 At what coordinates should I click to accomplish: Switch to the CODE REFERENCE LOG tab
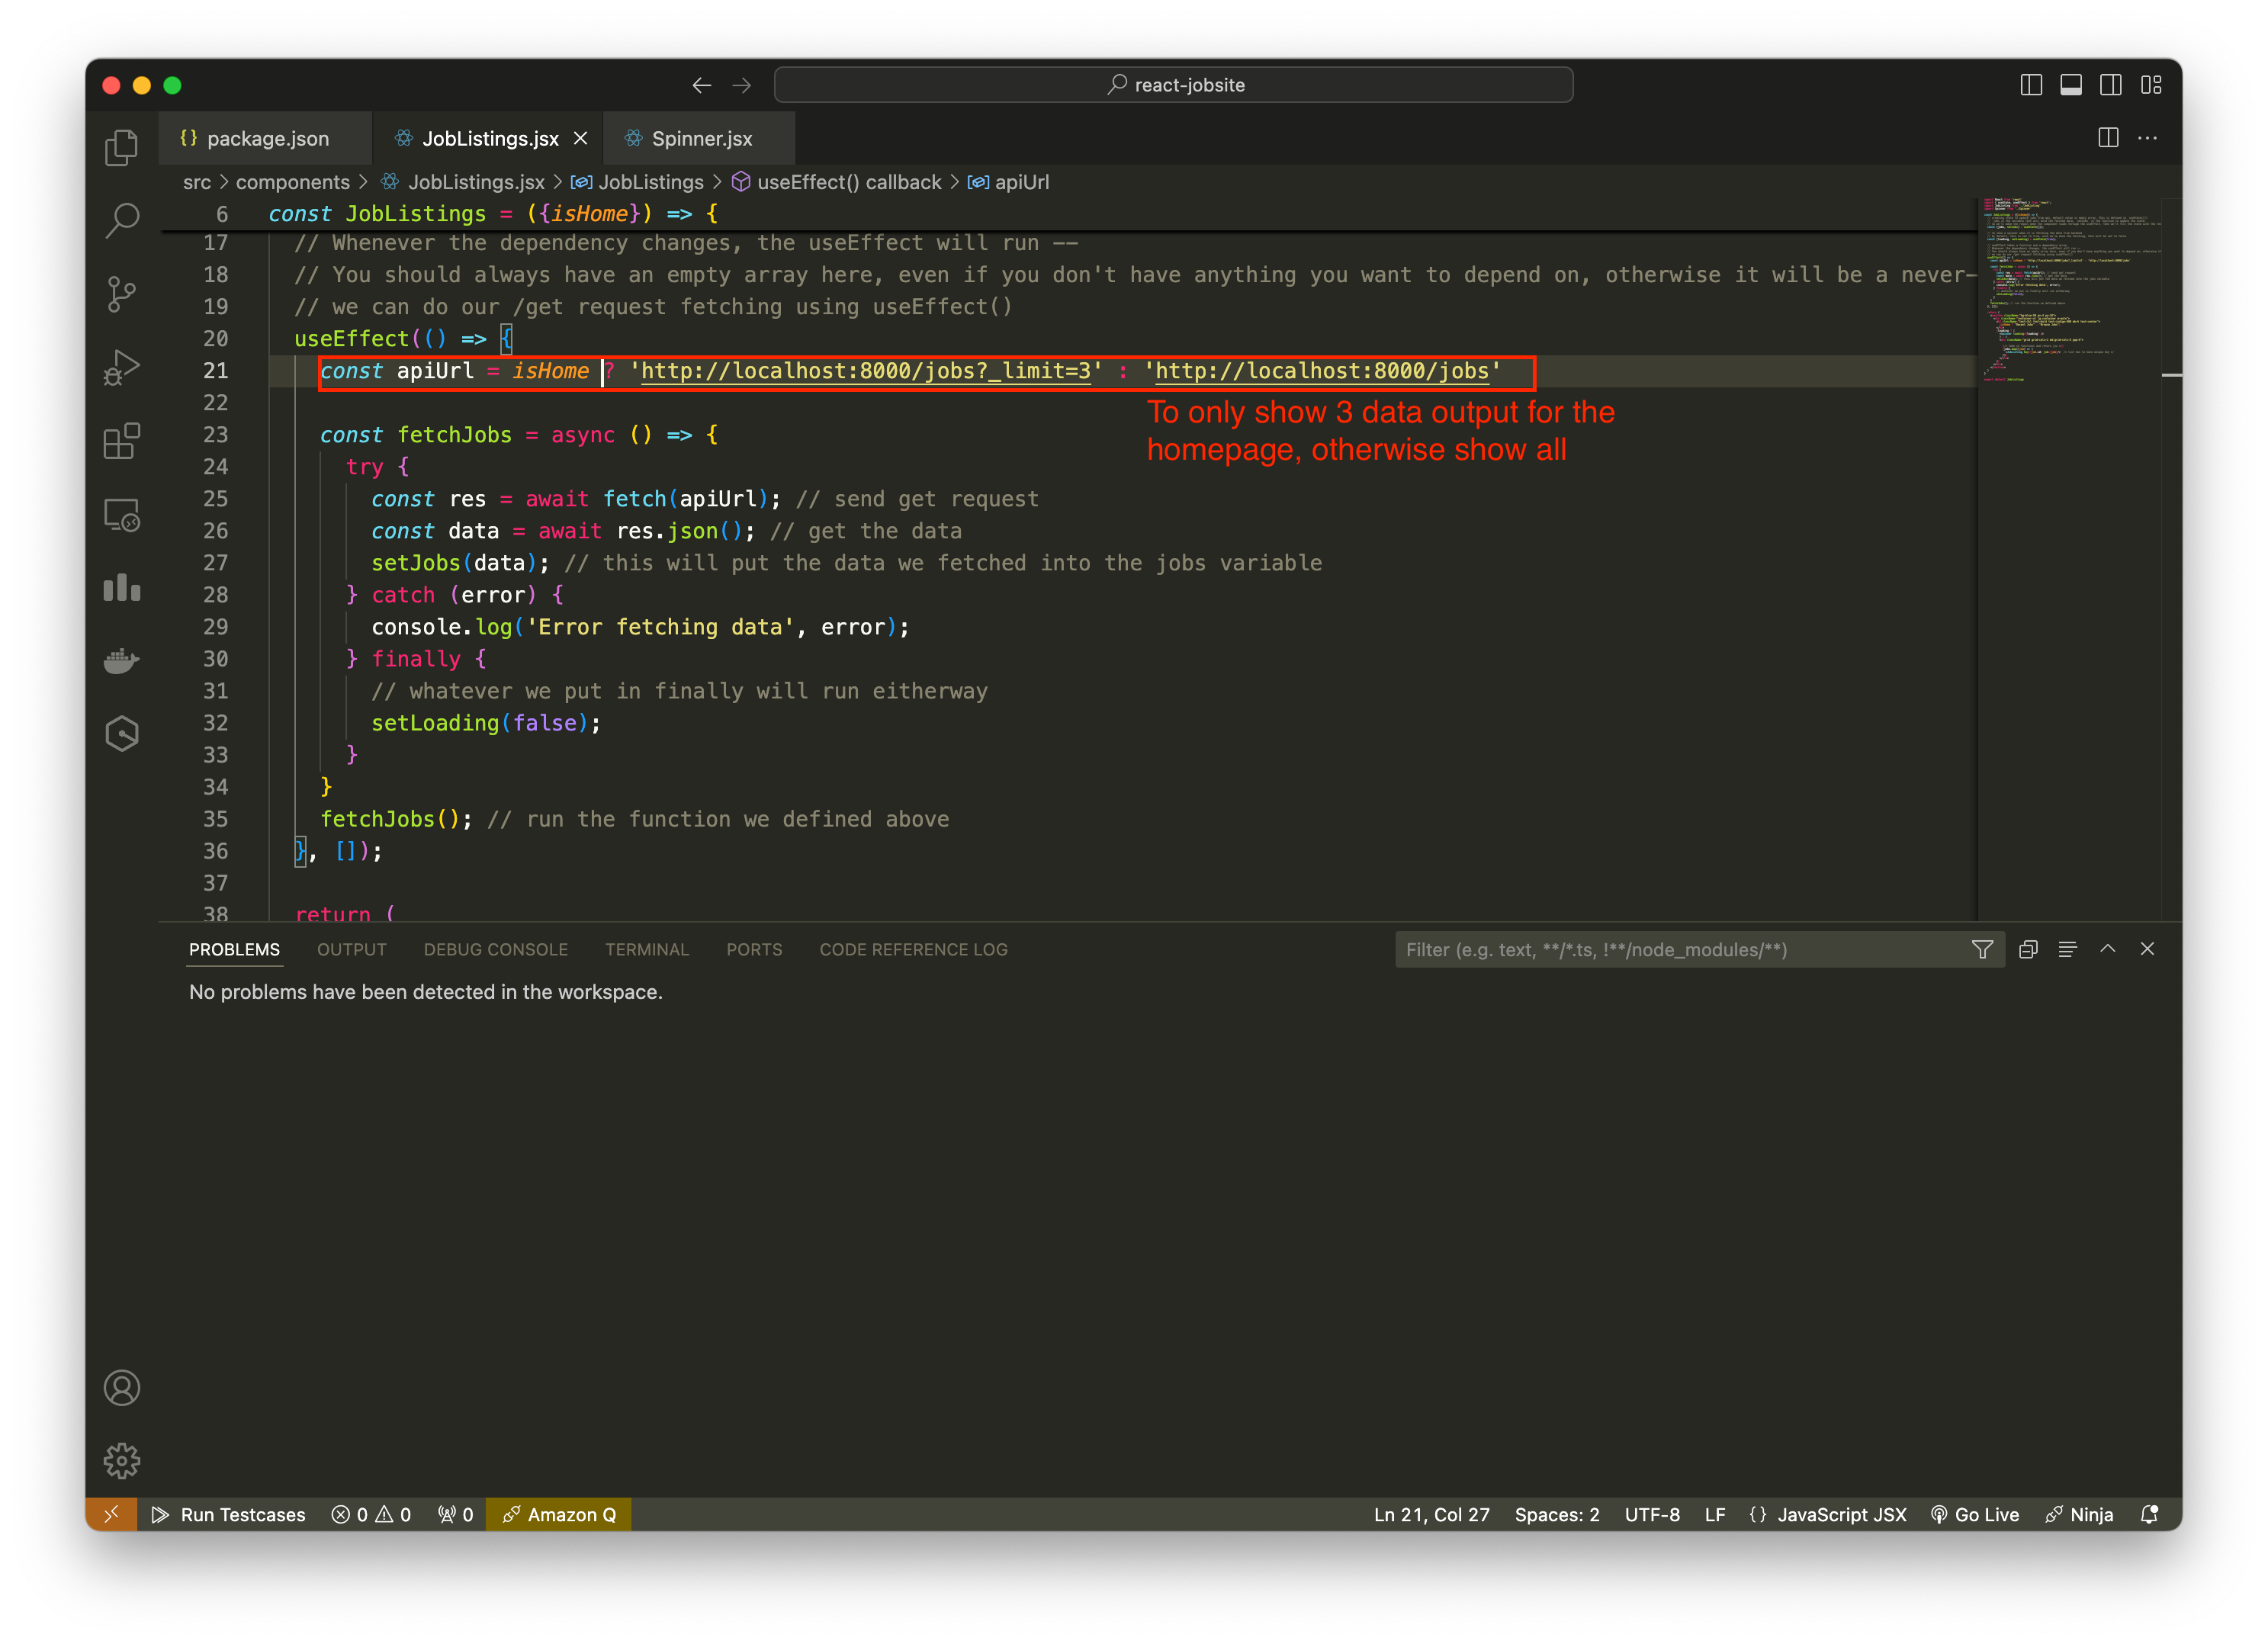pyautogui.click(x=913, y=949)
